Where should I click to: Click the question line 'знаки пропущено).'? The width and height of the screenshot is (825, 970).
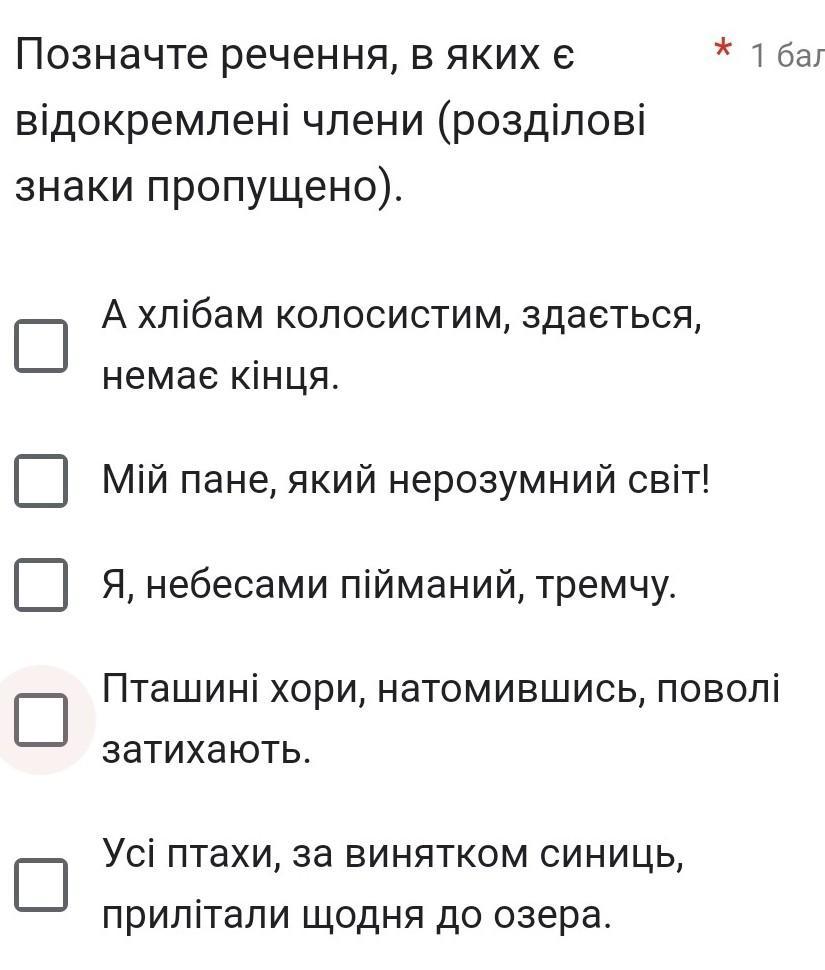coord(208,187)
